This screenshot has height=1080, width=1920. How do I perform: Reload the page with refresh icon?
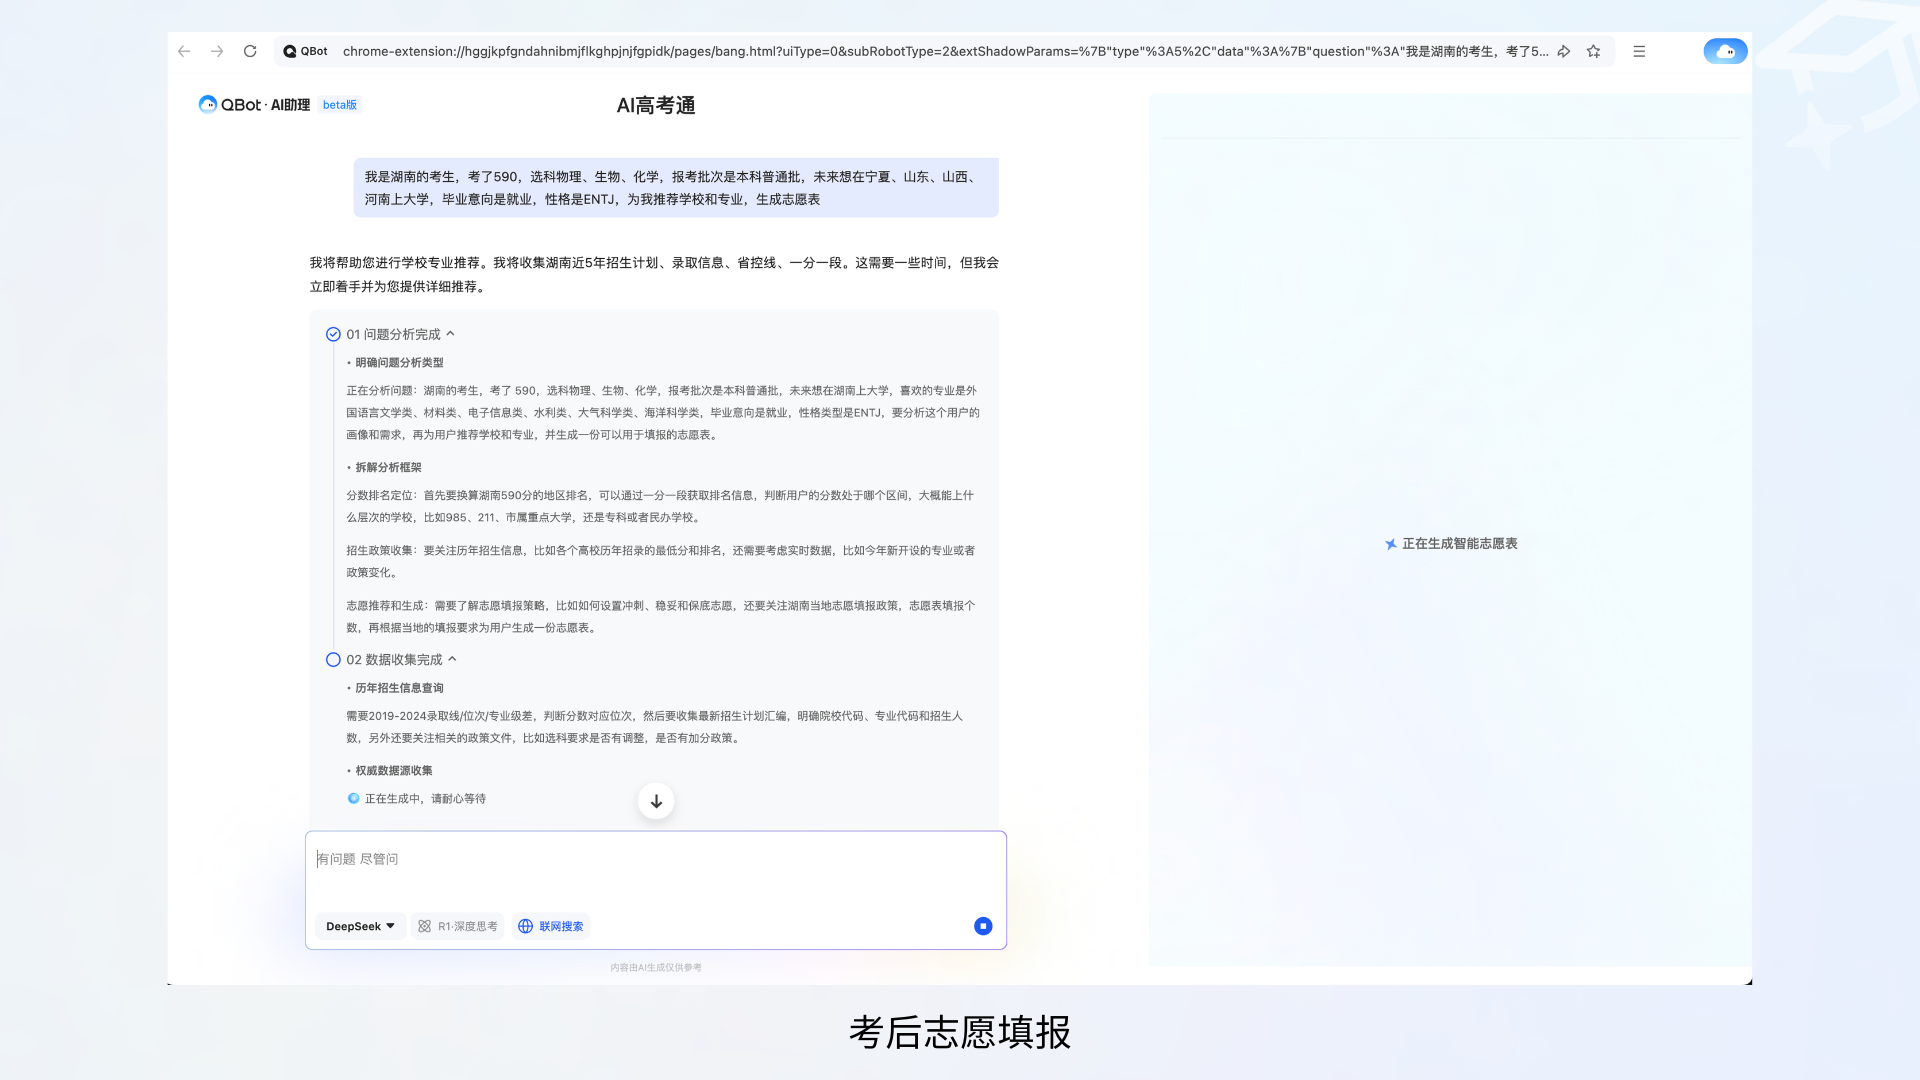click(x=250, y=51)
